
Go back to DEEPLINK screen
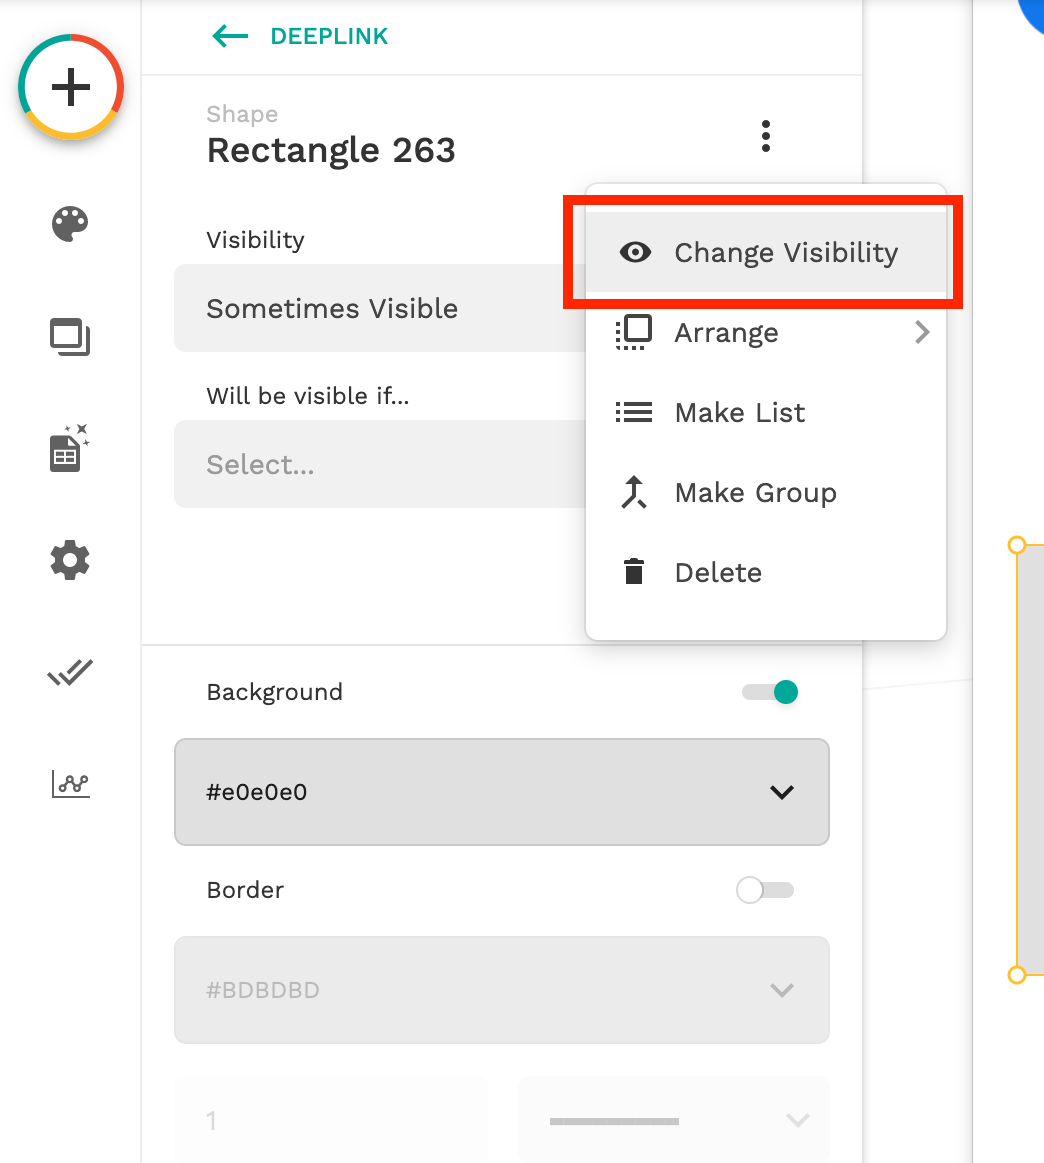[300, 37]
